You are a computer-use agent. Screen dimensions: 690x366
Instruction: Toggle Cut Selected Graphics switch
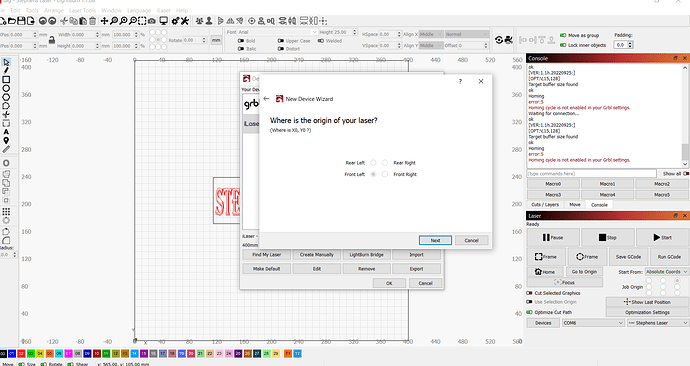coord(529,293)
